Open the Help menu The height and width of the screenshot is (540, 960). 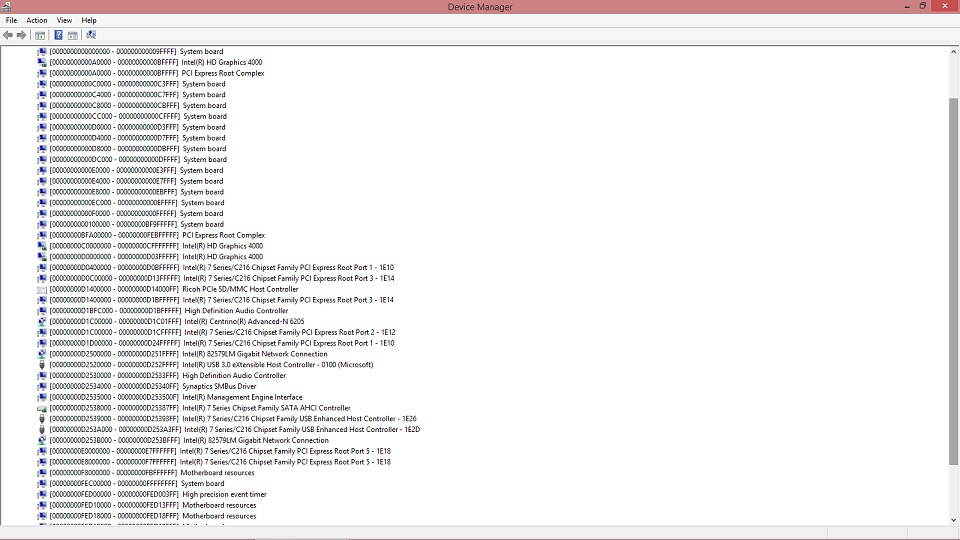point(89,20)
